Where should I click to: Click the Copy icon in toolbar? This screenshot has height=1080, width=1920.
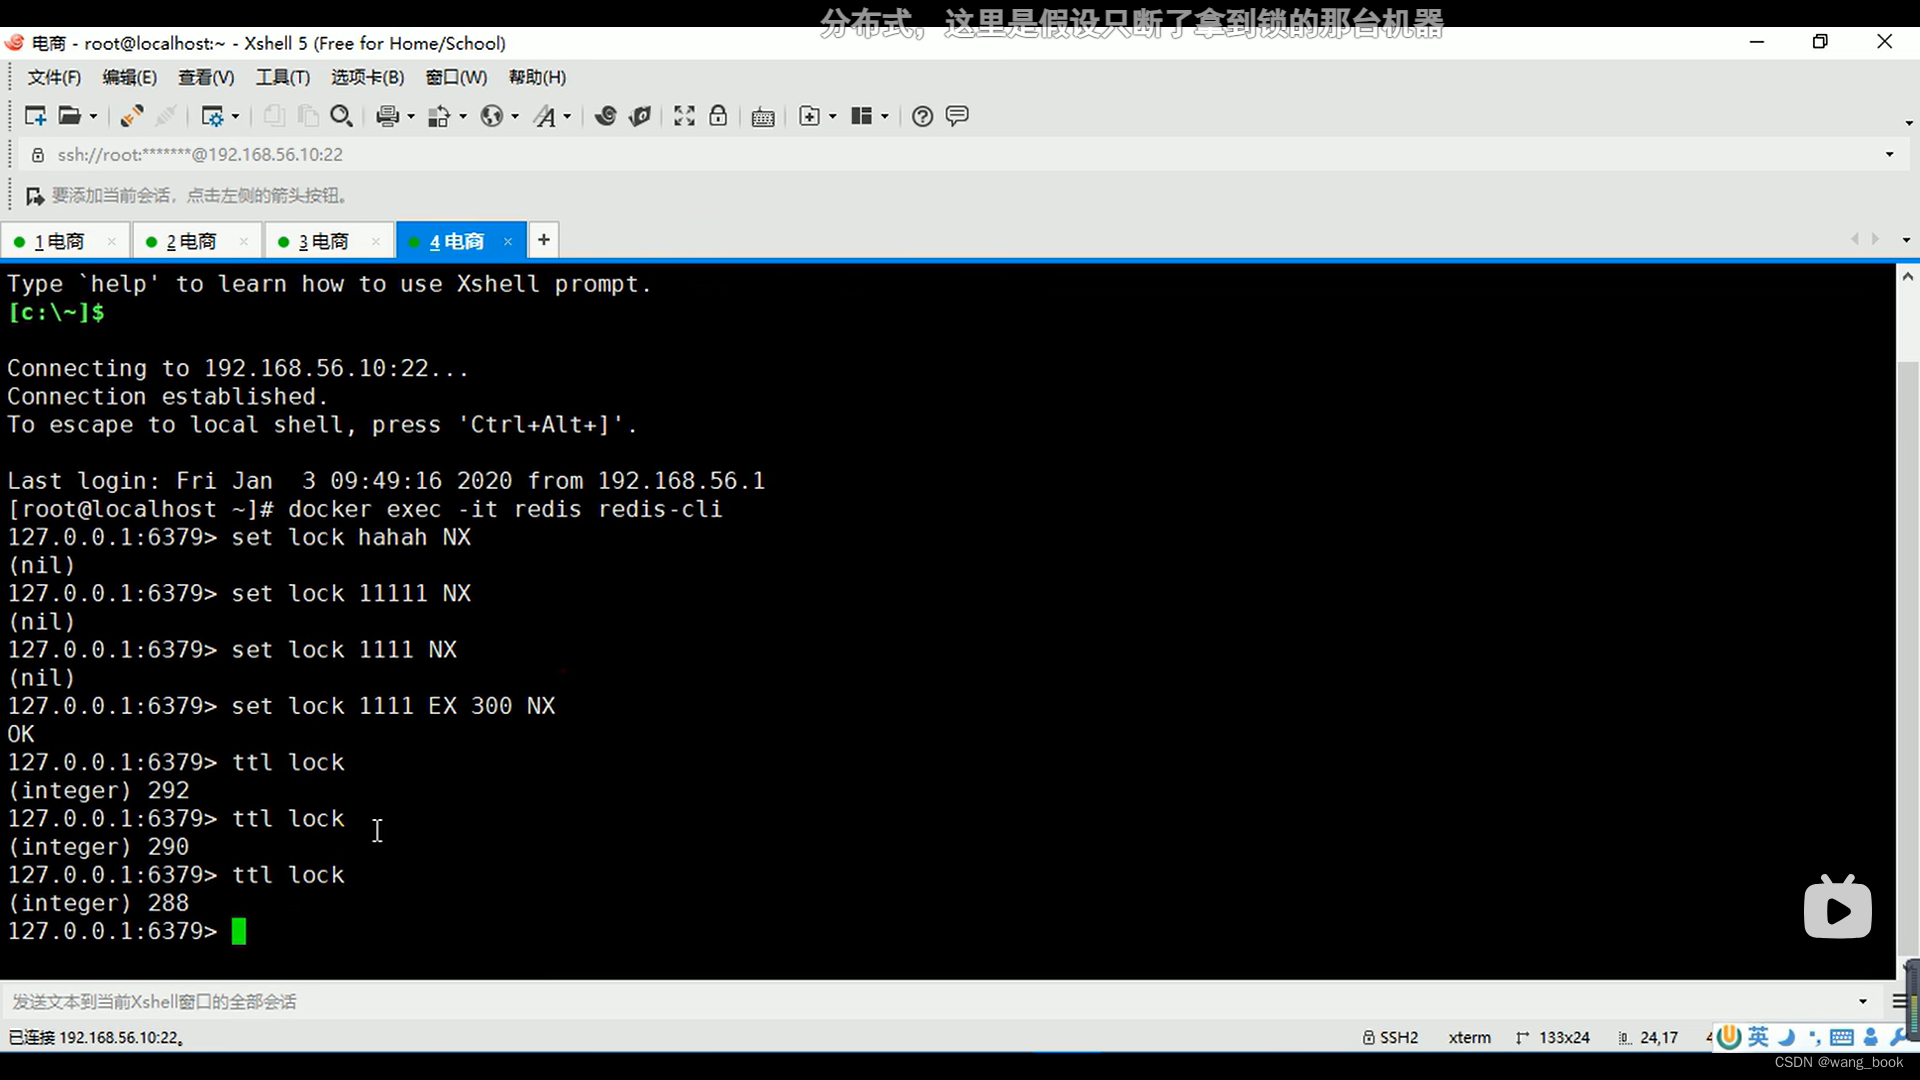tap(273, 116)
